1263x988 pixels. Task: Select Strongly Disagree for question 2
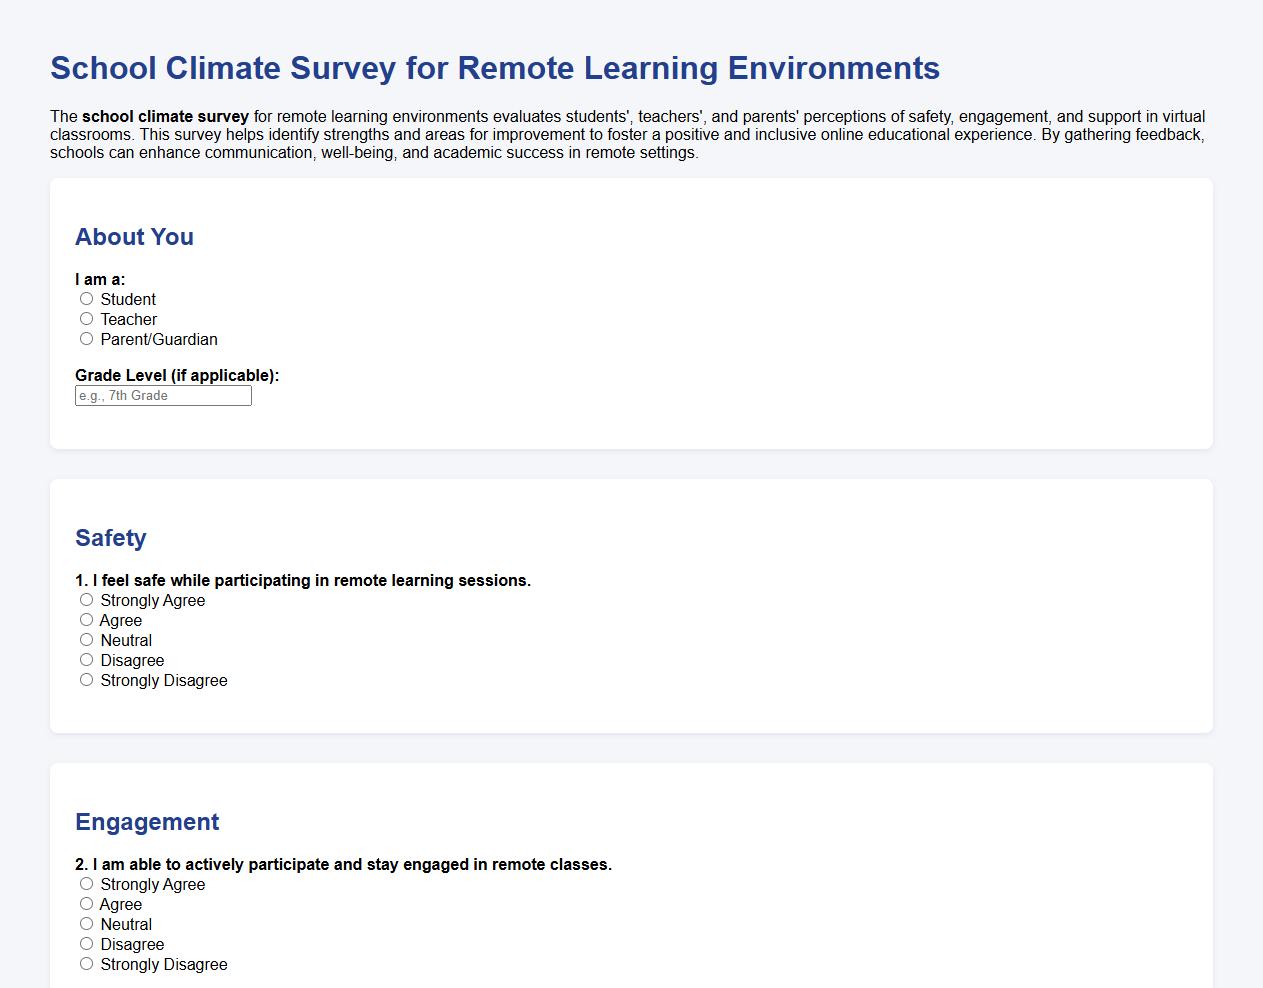coord(86,963)
